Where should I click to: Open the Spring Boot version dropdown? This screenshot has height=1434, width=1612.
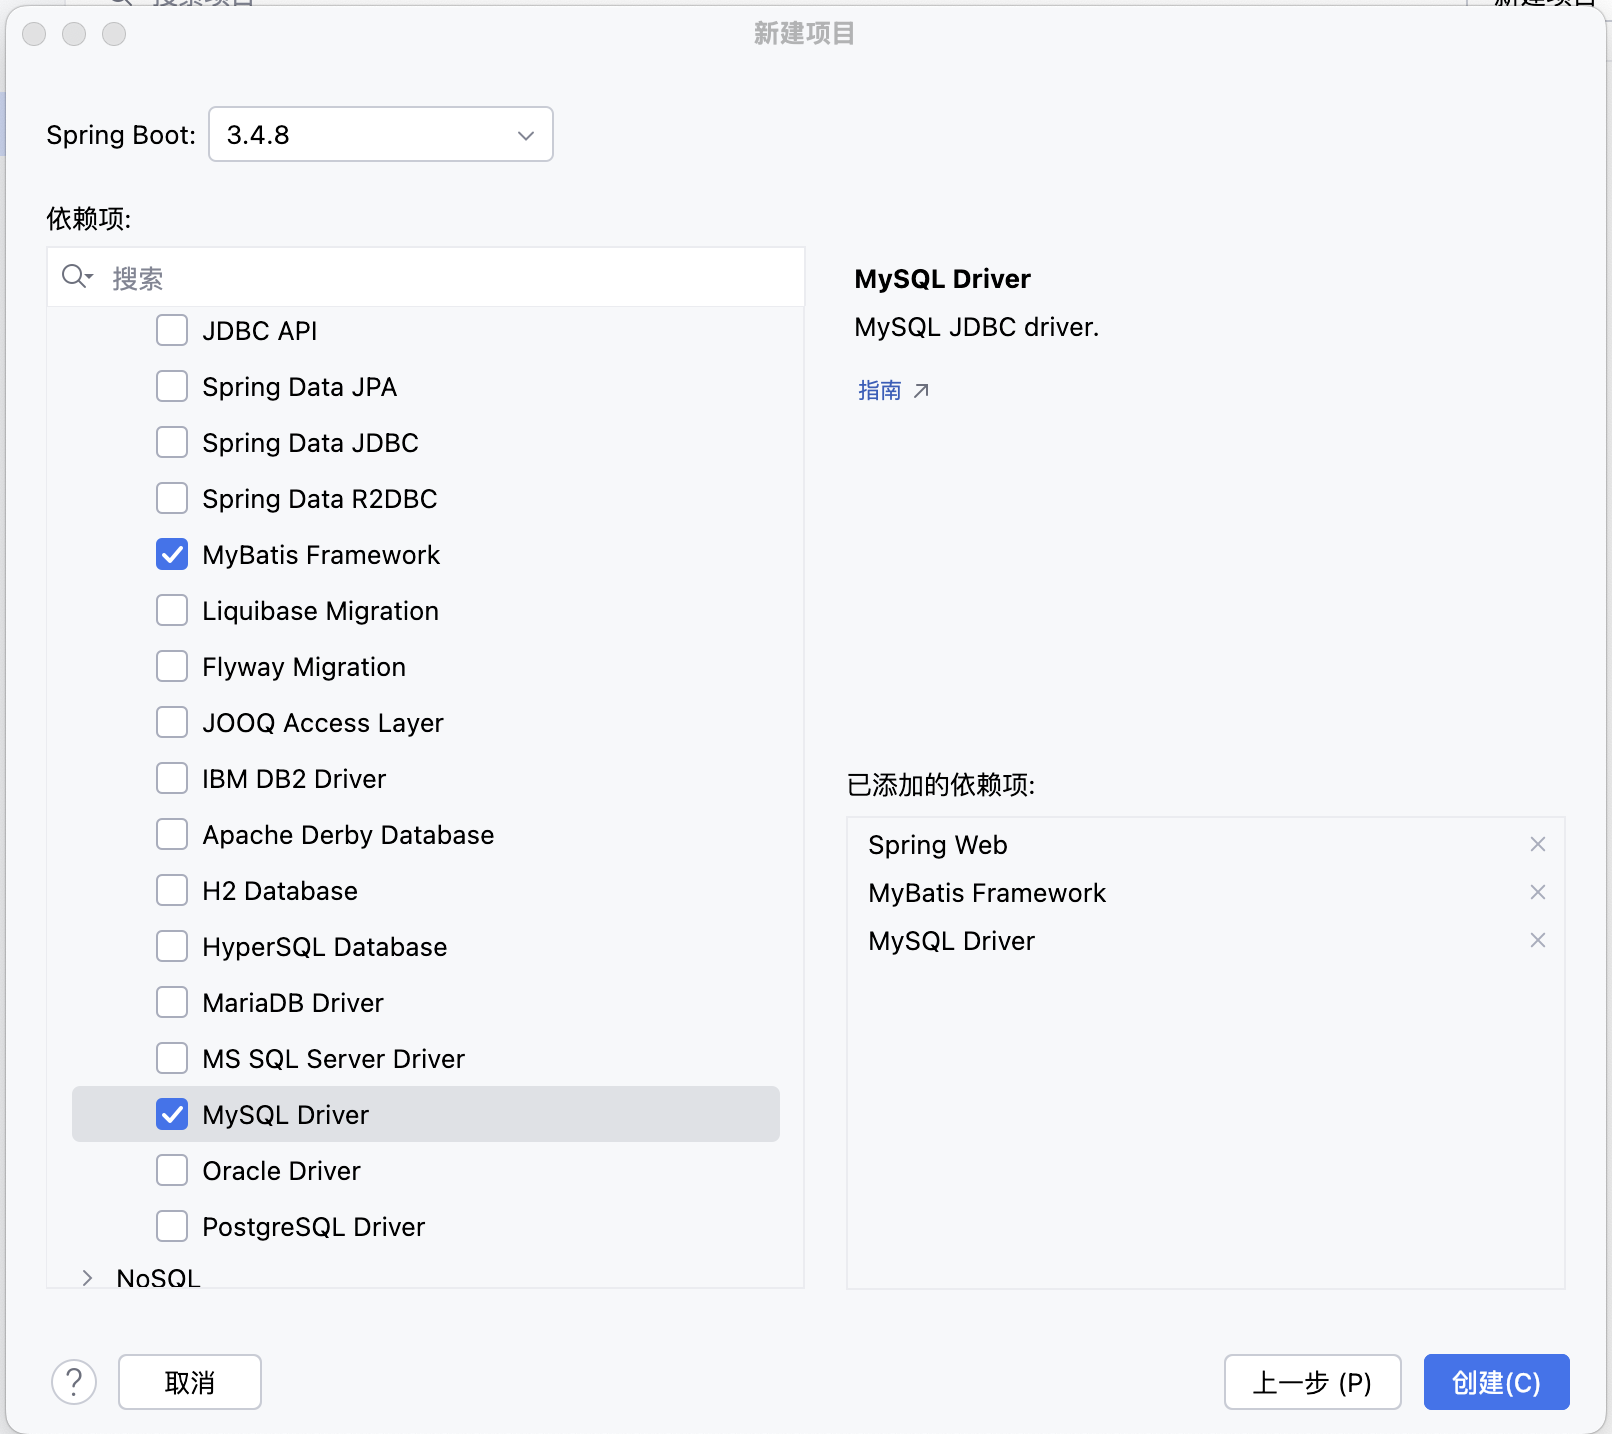point(381,134)
